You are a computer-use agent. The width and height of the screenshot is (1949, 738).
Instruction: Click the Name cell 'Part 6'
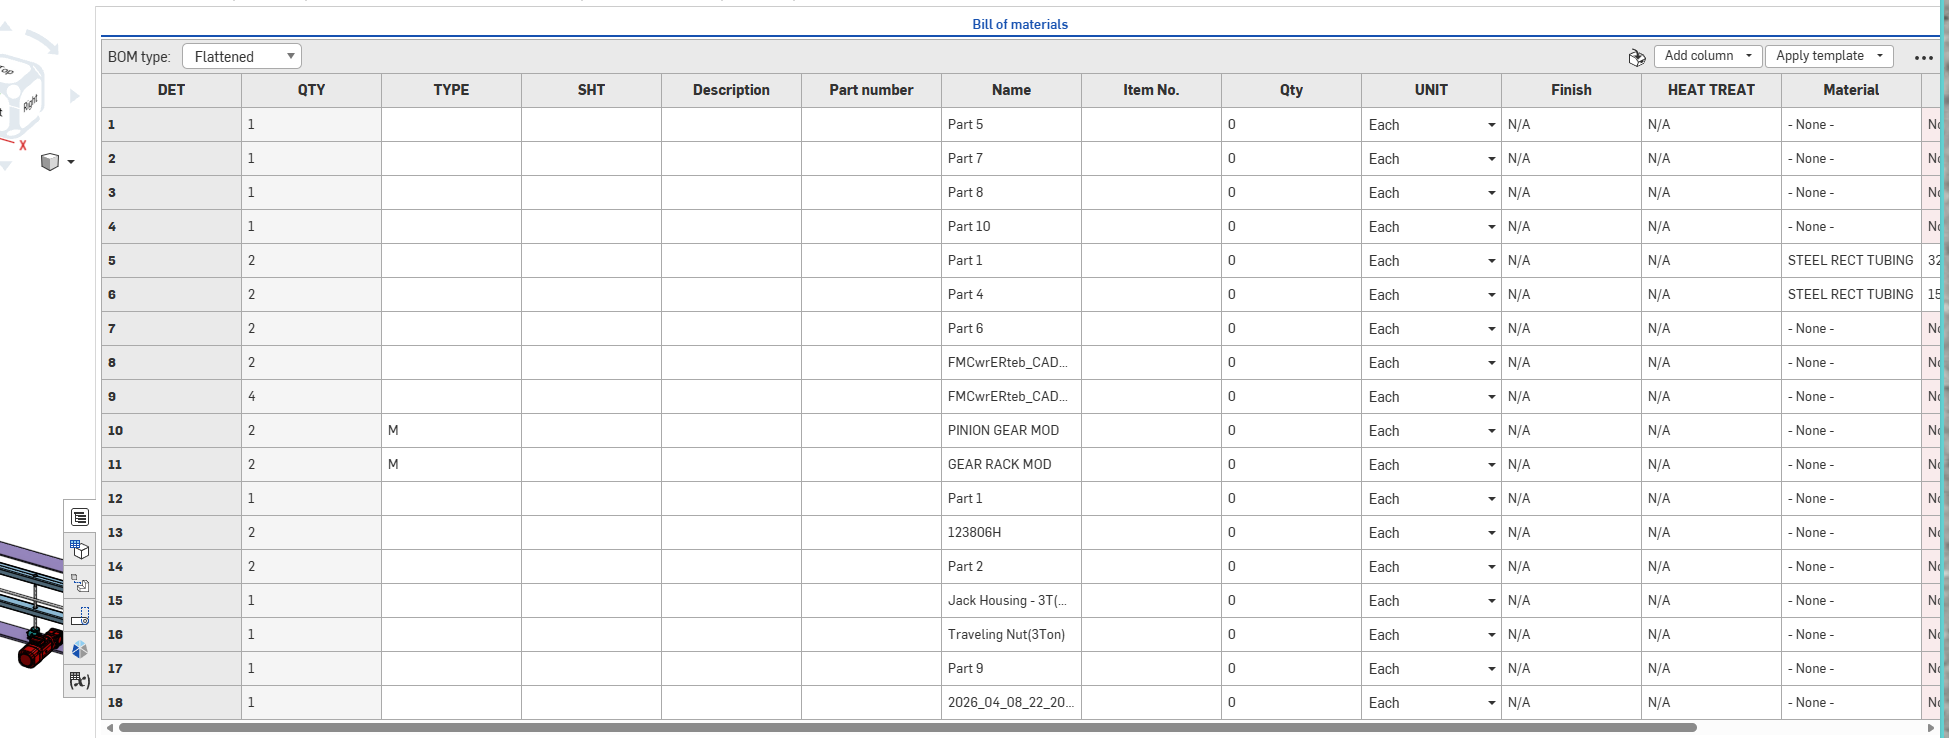(x=1011, y=329)
